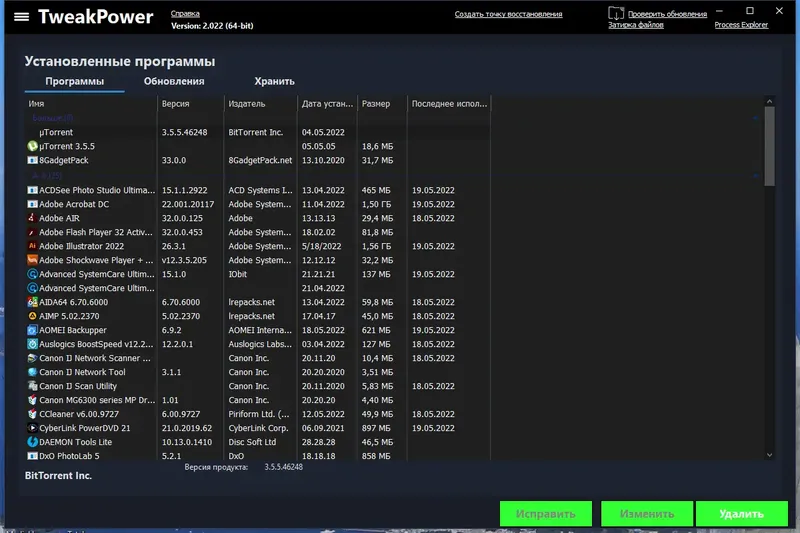Open the hamburger menu beside TweakPower
This screenshot has width=800, height=533.
tap(21, 17)
